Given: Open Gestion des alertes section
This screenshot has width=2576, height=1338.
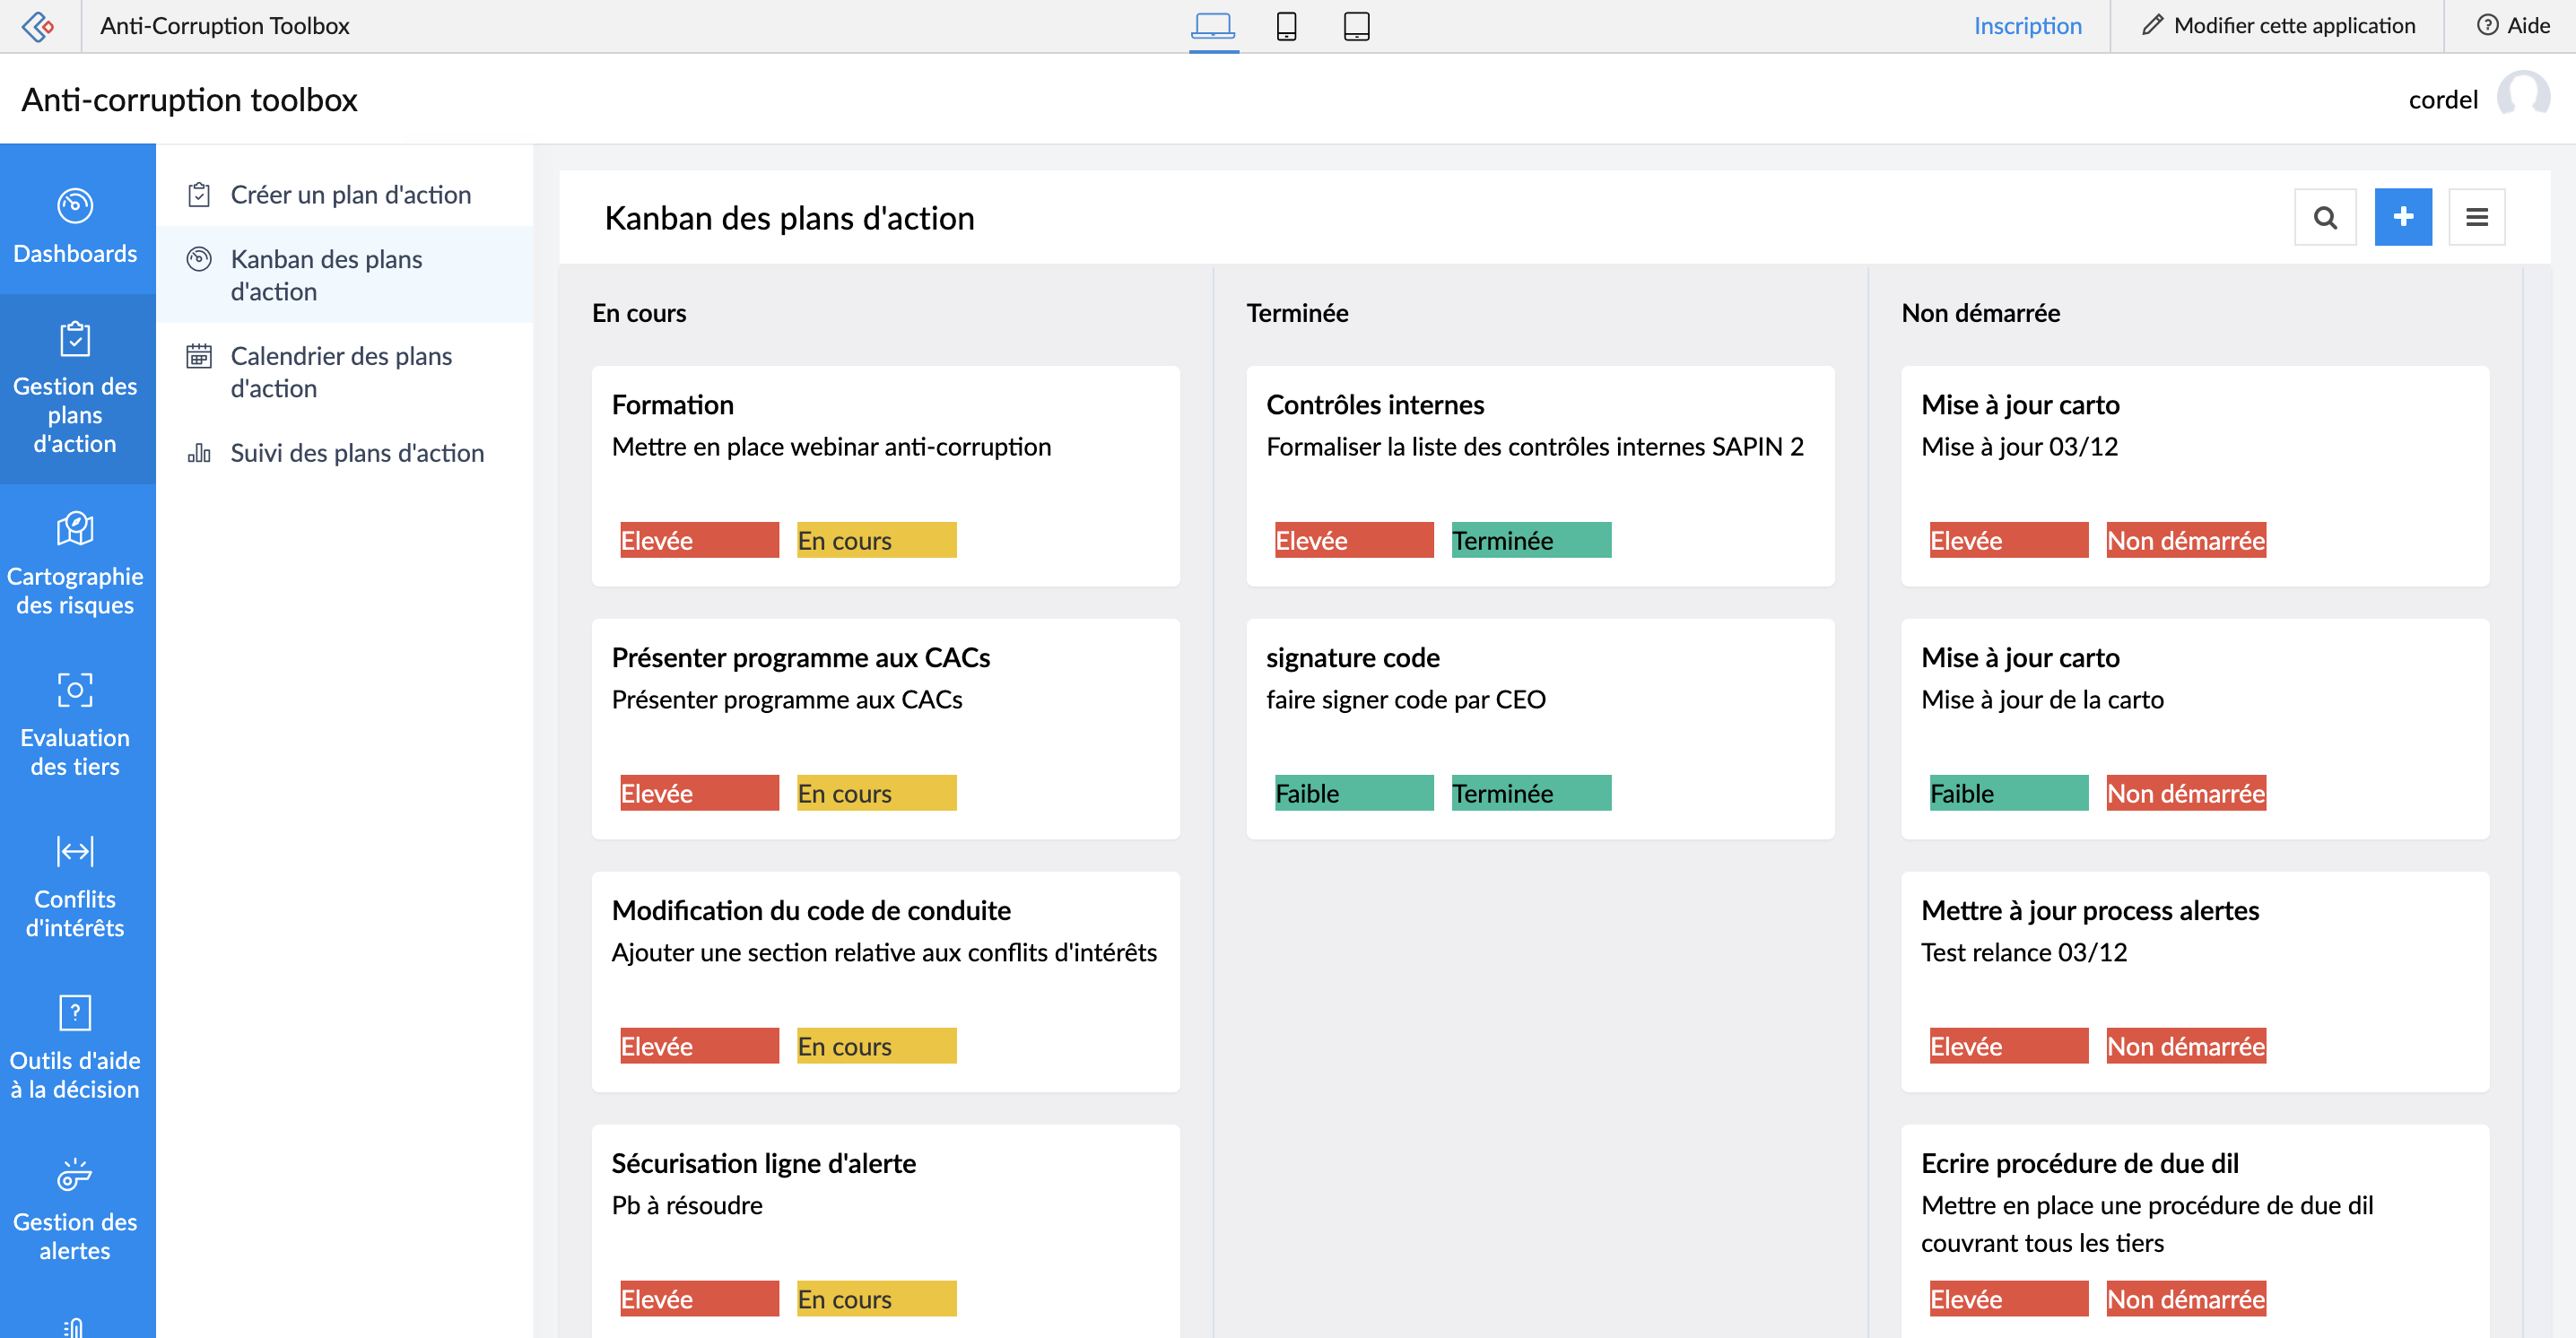Looking at the screenshot, I should tap(76, 1208).
